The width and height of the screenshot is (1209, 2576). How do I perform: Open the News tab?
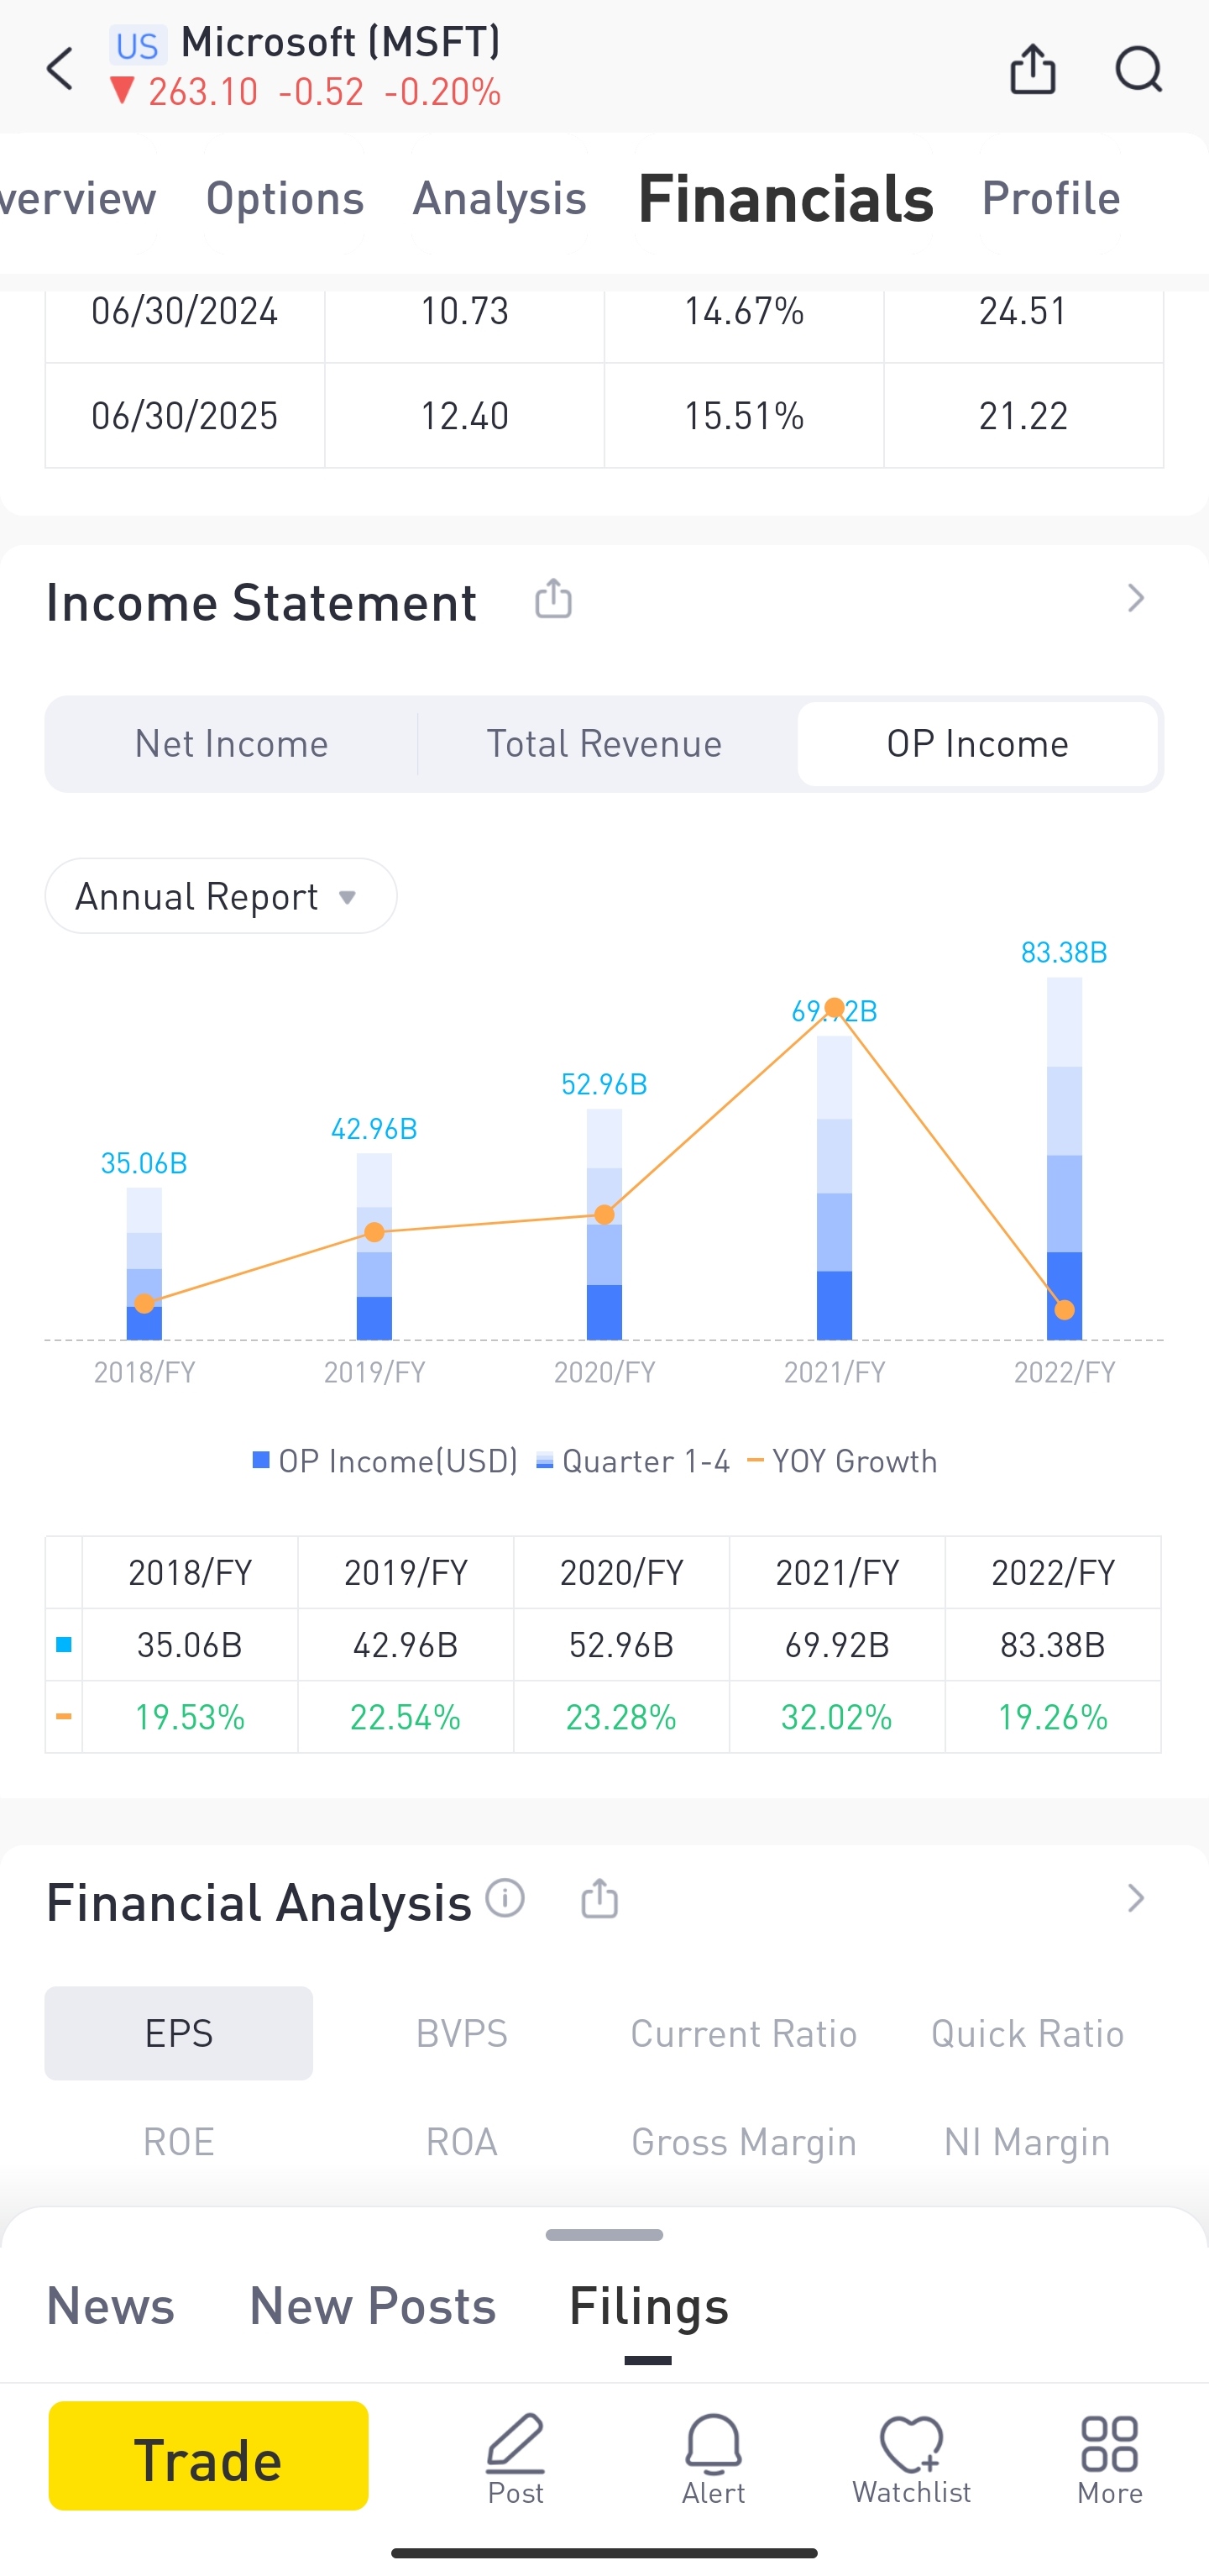coord(110,2306)
